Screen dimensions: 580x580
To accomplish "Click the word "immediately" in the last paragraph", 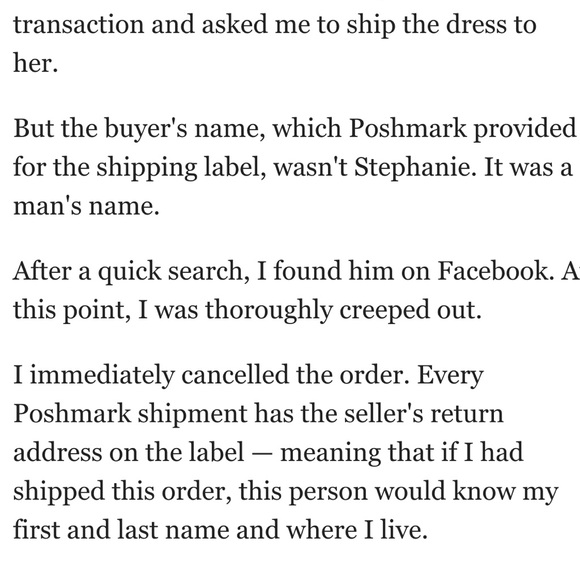I will [x=102, y=375].
